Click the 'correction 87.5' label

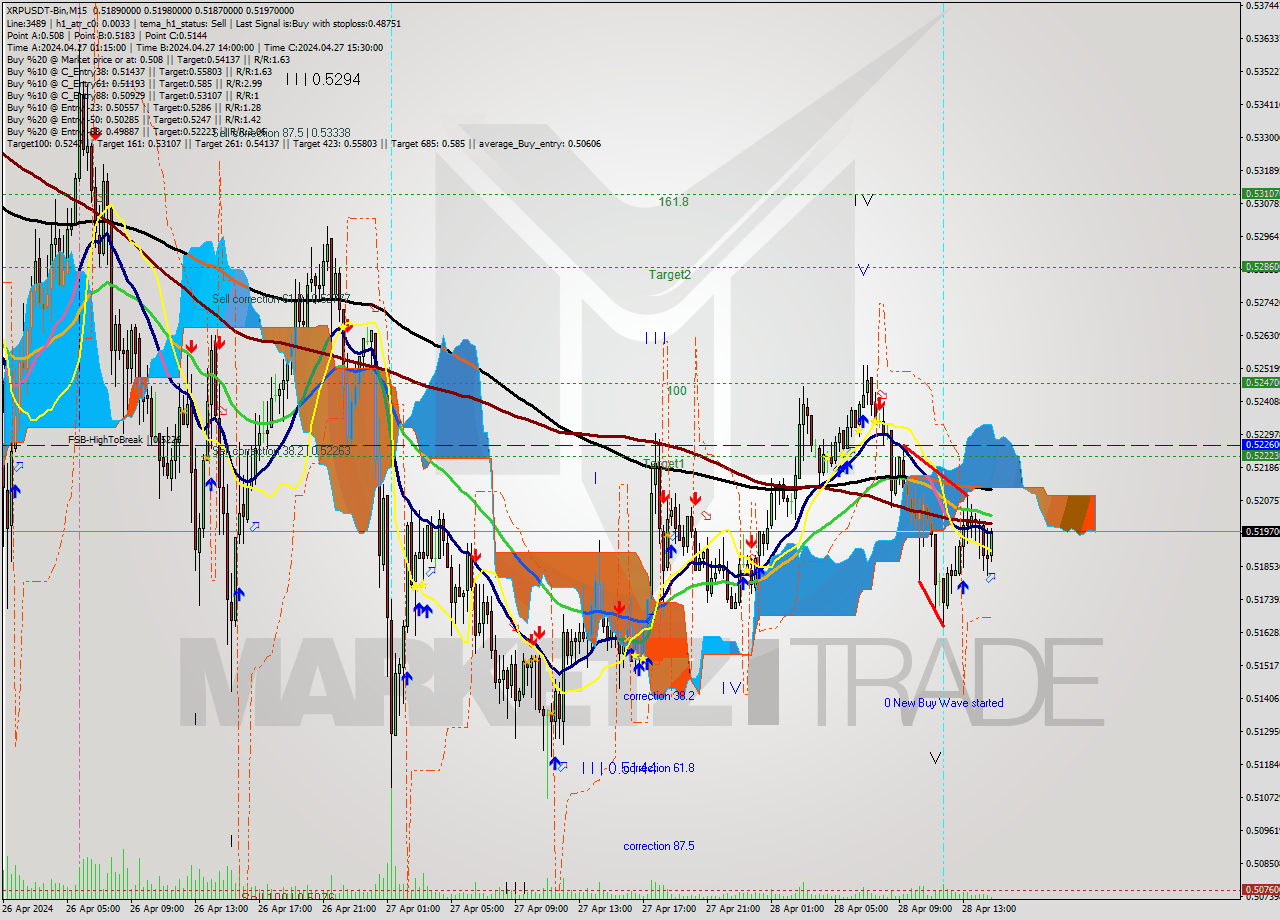[658, 846]
